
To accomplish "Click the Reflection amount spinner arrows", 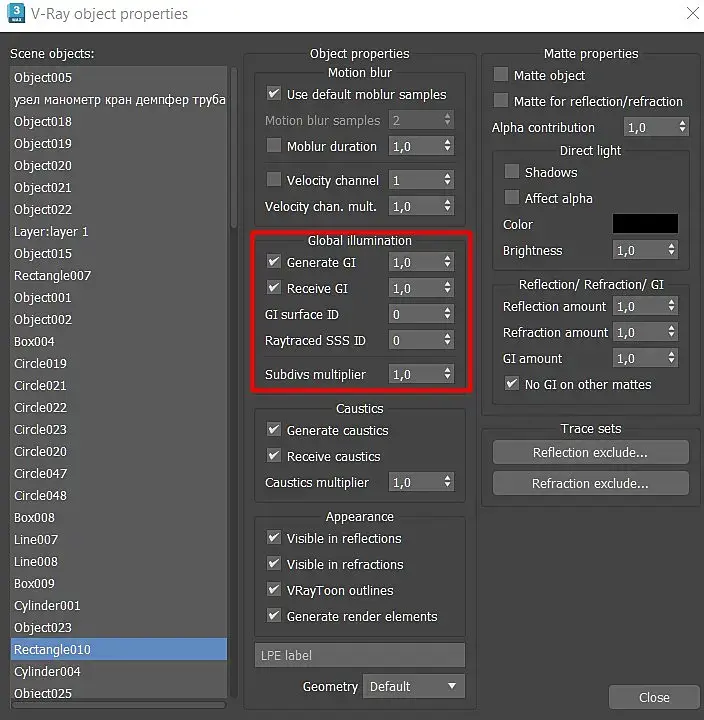I will click(671, 306).
